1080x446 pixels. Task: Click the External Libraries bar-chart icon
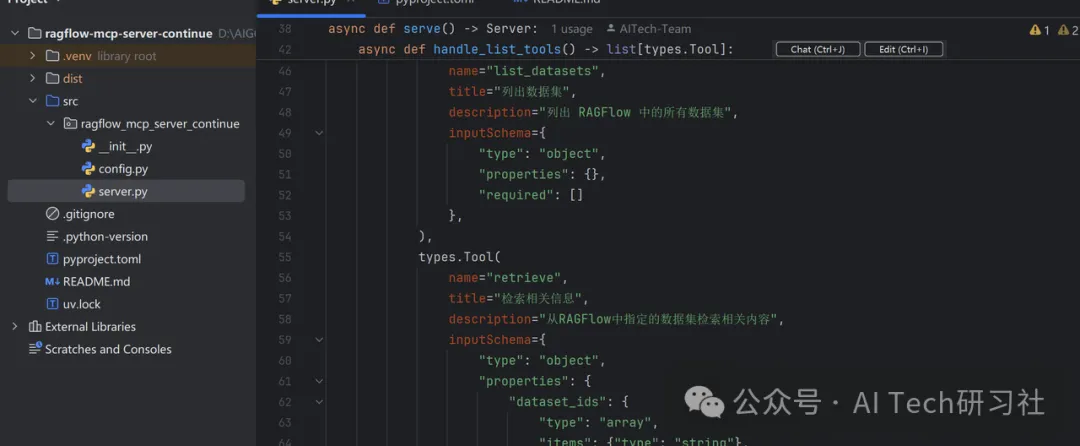34,326
